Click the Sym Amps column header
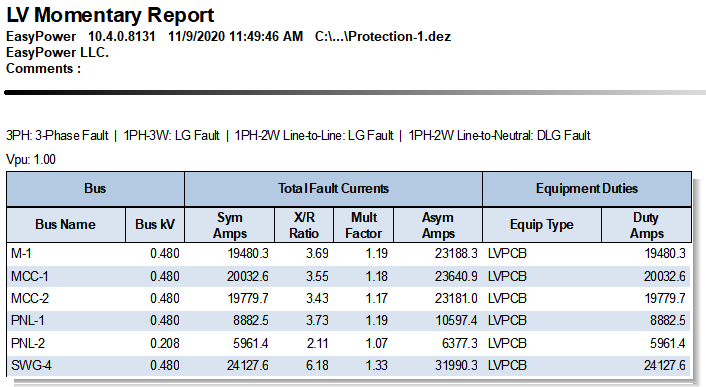This screenshot has width=706, height=387. 230,225
